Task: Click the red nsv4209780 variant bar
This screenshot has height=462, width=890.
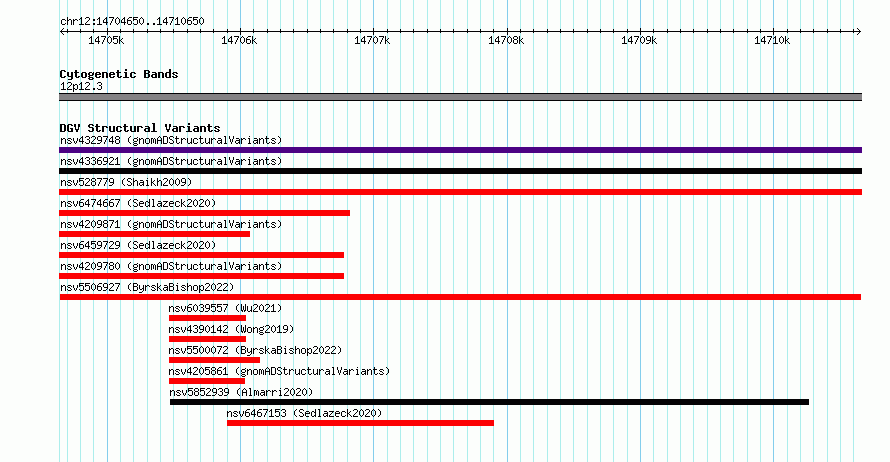Action: click(201, 276)
